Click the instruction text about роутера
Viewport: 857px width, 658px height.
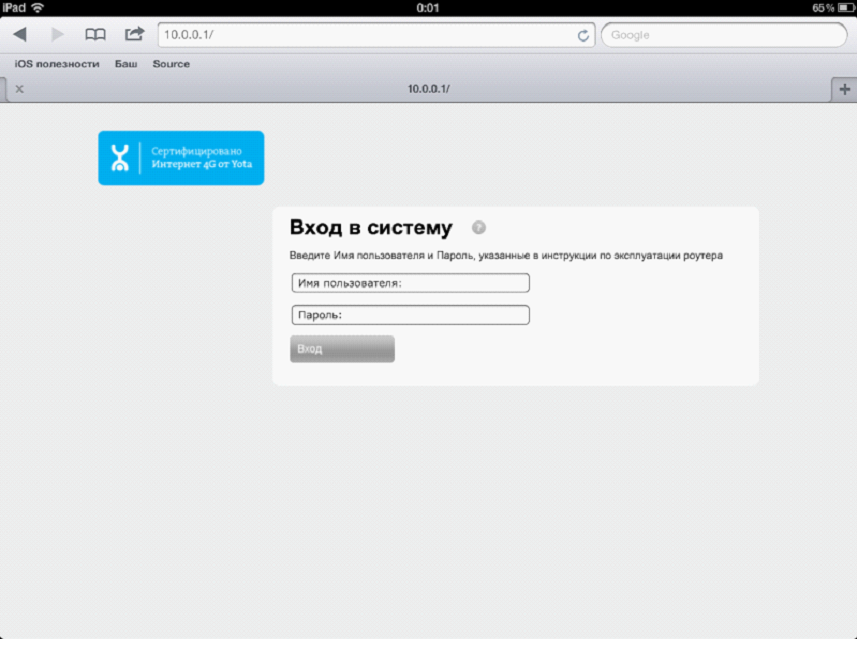[506, 255]
